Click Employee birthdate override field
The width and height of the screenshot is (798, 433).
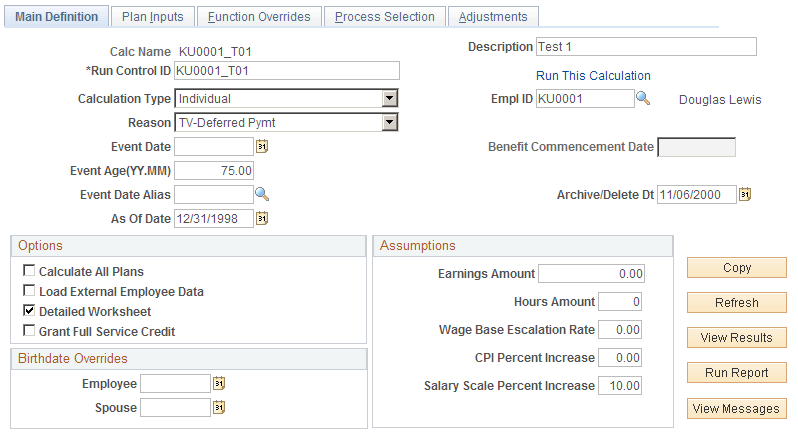coord(176,384)
